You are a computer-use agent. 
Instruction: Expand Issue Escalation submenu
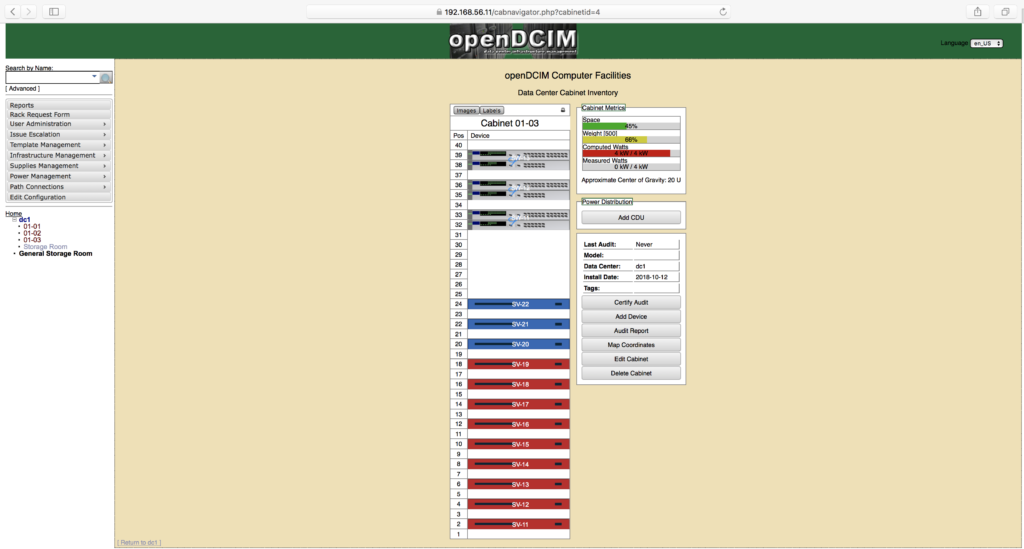(x=58, y=134)
